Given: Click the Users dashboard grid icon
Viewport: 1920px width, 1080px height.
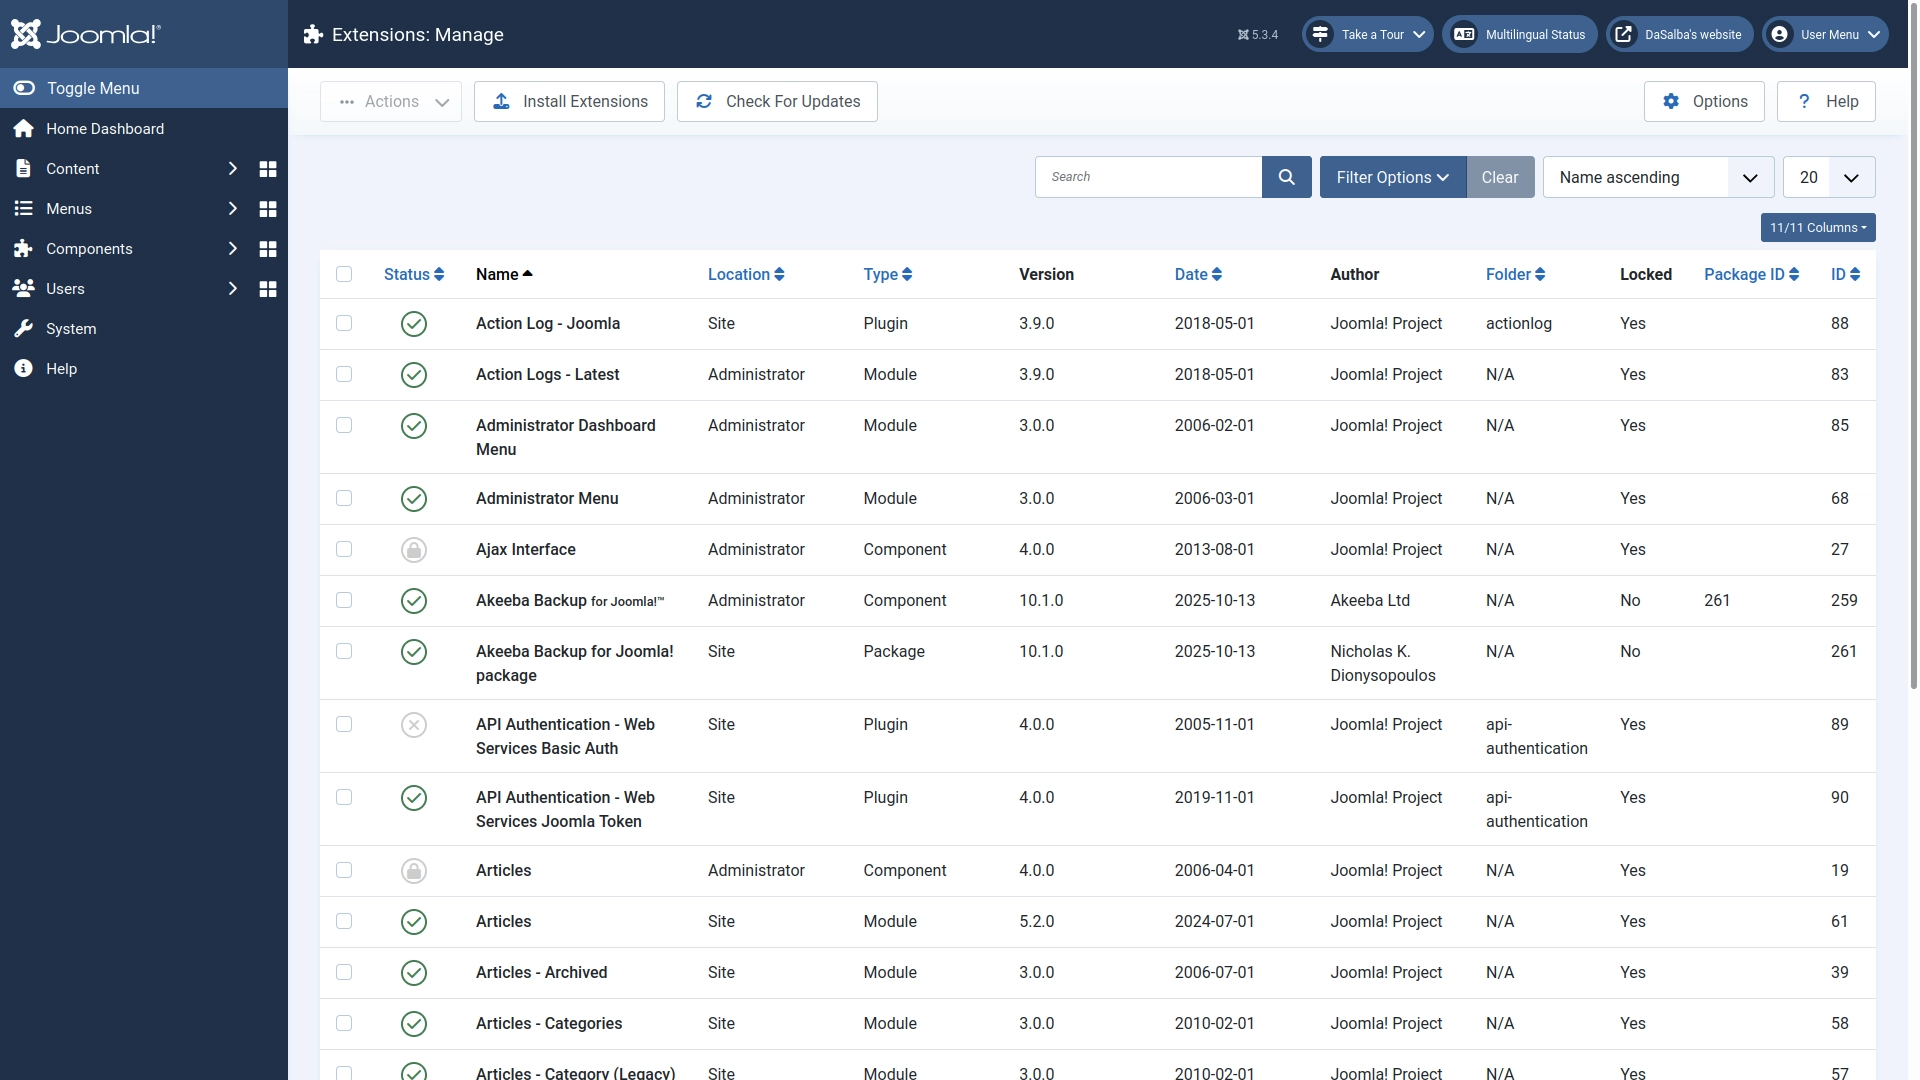Looking at the screenshot, I should click(267, 289).
